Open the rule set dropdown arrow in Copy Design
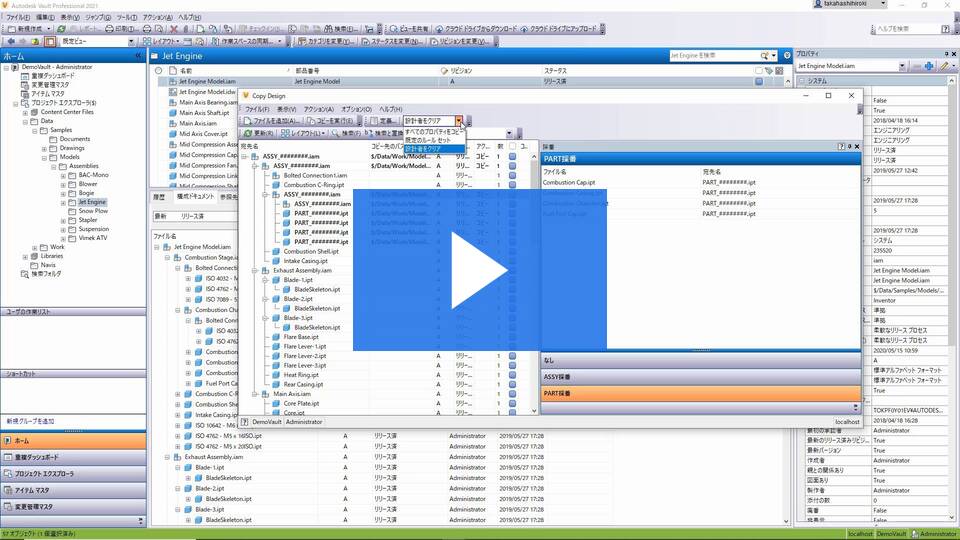Viewport: 960px width, 540px height. 459,121
